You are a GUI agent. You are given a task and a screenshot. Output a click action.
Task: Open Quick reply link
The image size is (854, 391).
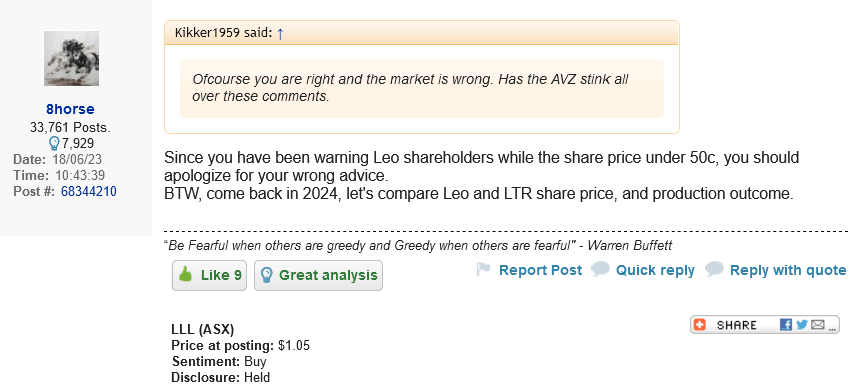coord(655,270)
